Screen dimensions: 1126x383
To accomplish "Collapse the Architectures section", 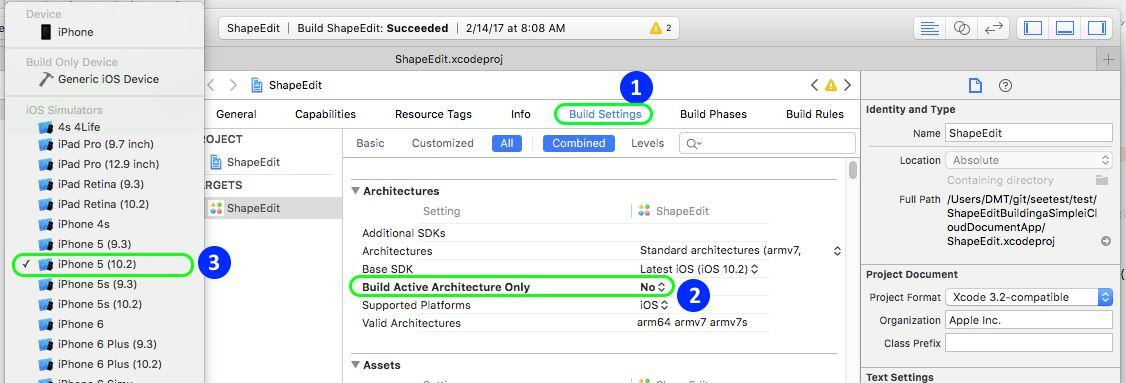I will click(x=354, y=191).
